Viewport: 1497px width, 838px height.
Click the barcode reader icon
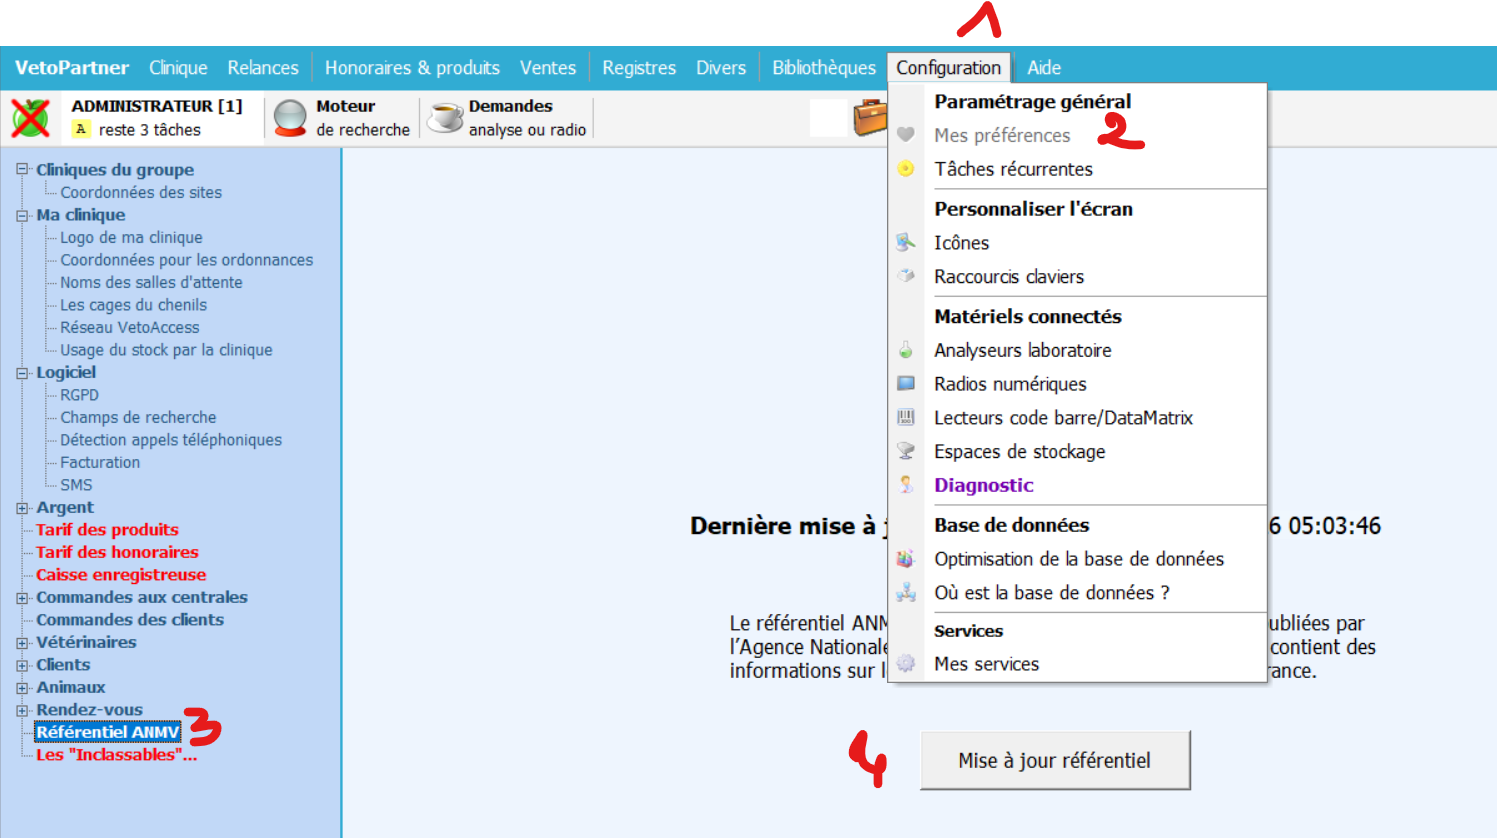[x=906, y=418]
